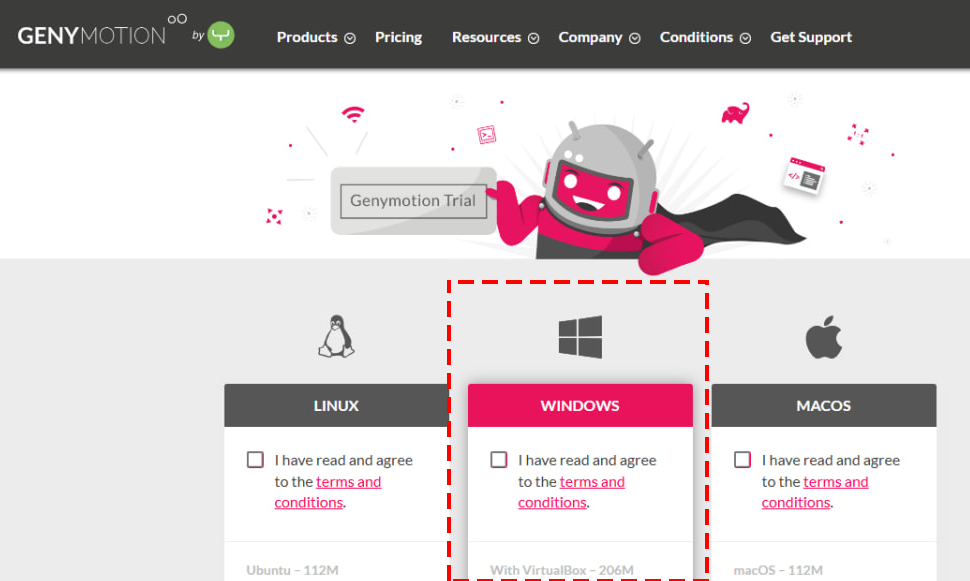Click the pink Wi-Fi signal icon
The width and height of the screenshot is (970, 581).
tap(352, 113)
